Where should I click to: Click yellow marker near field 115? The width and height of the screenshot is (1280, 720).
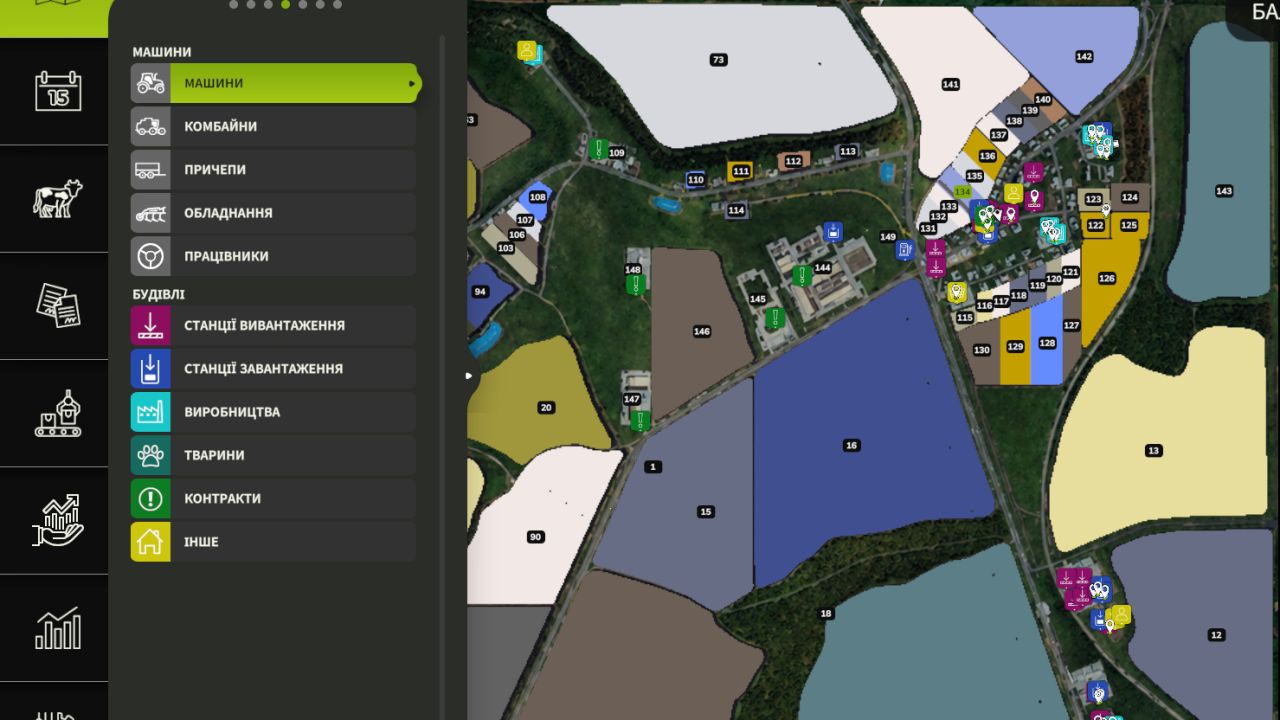click(x=957, y=292)
